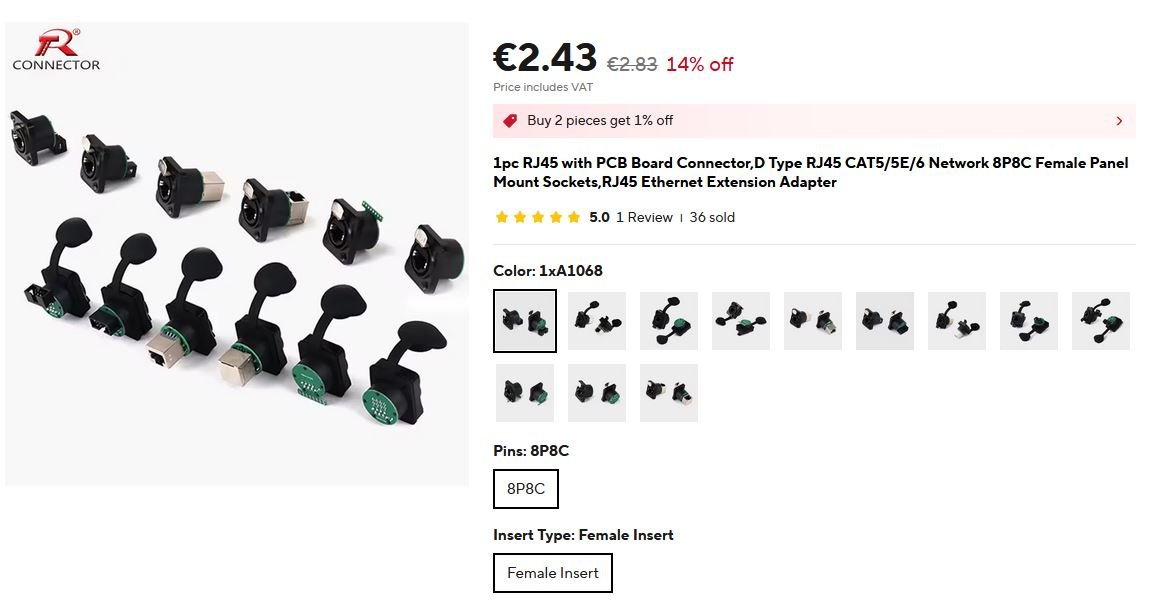Pick last color variant in second row

pyautogui.click(x=669, y=393)
